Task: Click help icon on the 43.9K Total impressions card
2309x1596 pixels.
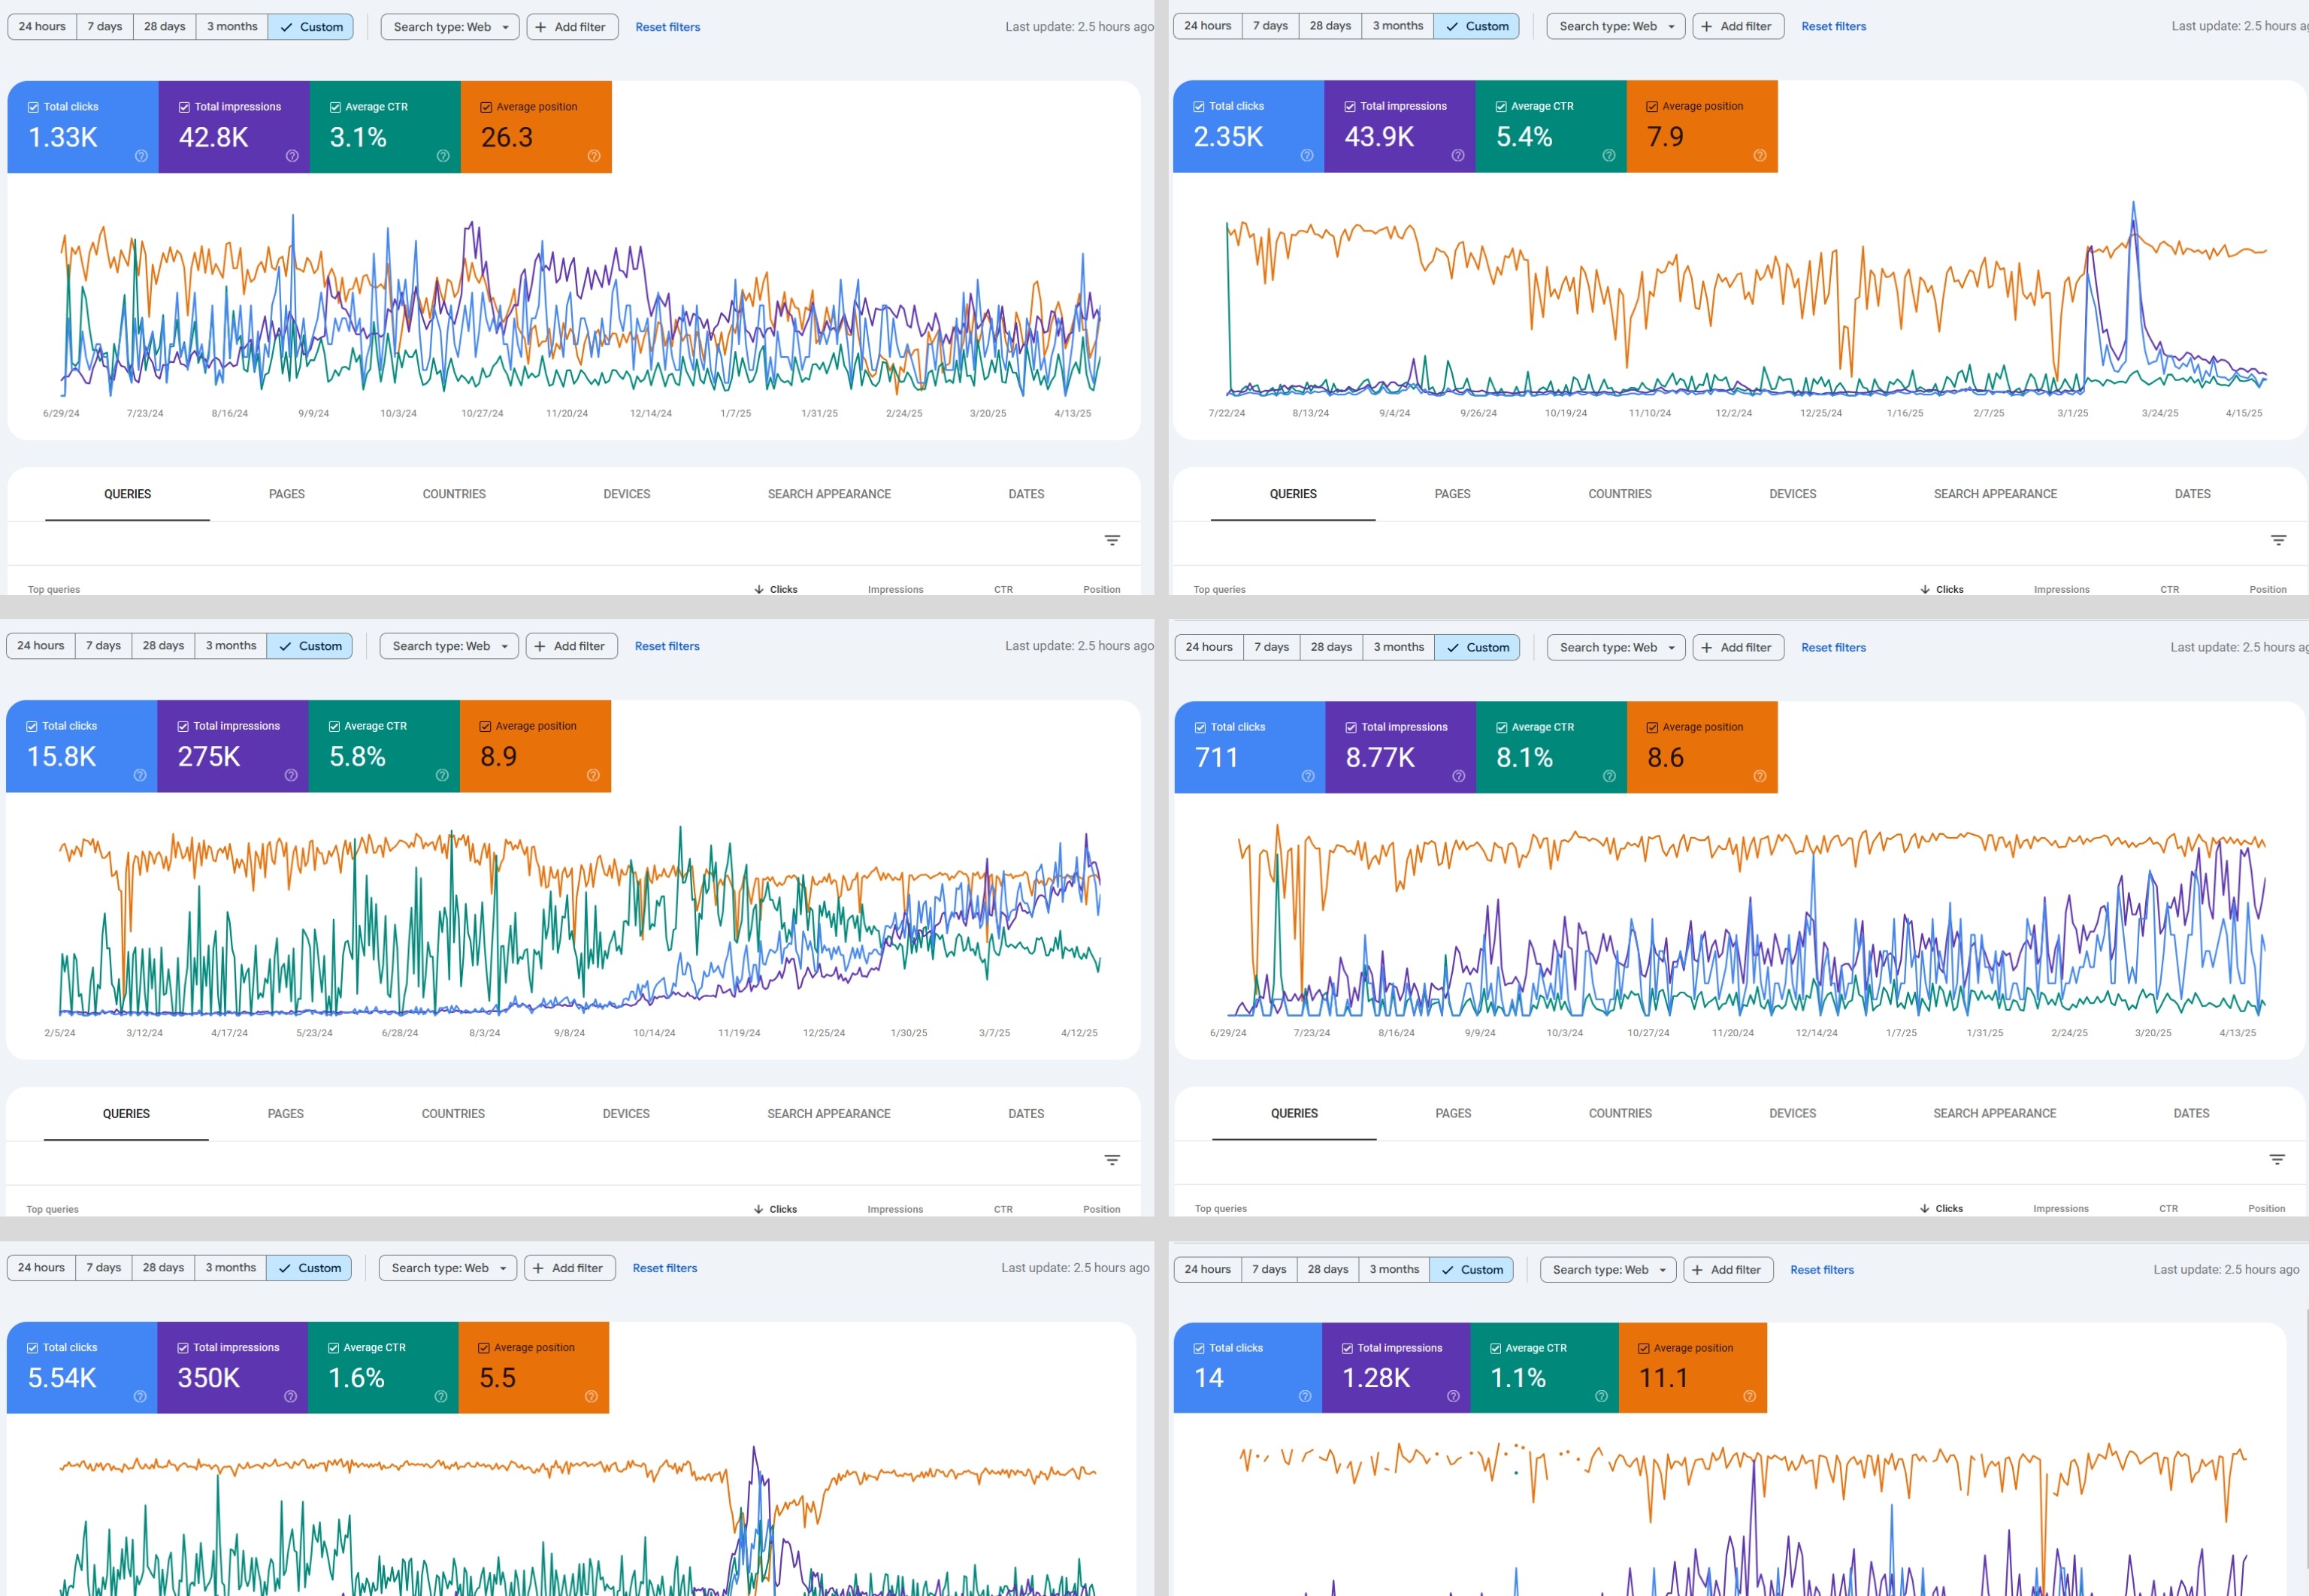Action: [x=1458, y=155]
